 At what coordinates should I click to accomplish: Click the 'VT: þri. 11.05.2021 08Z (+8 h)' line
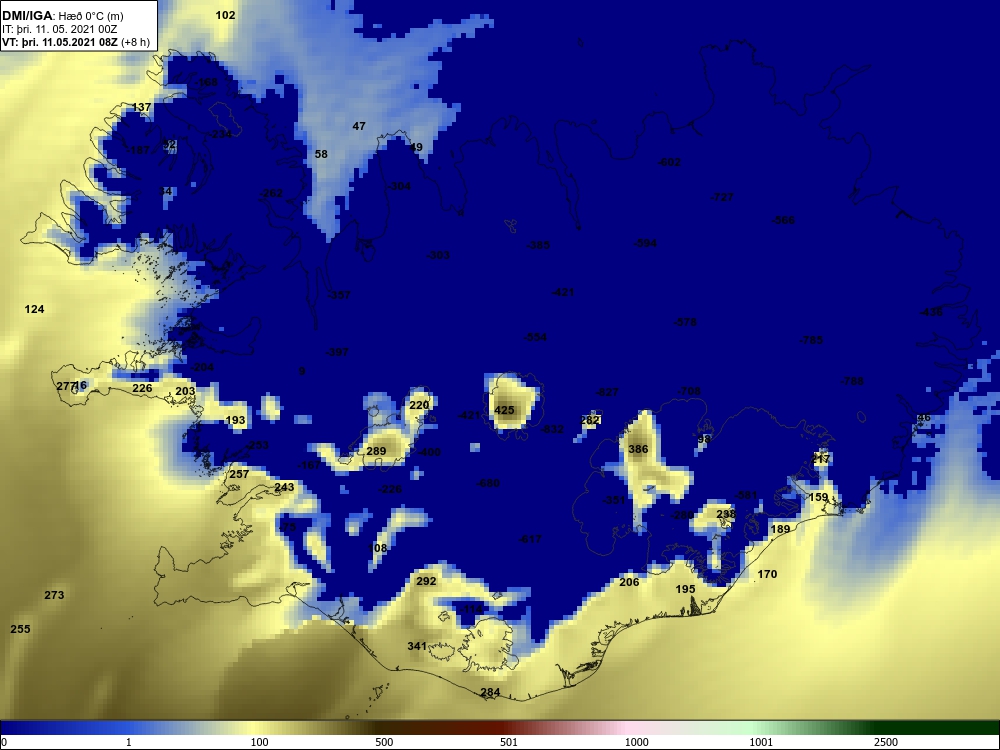76,42
